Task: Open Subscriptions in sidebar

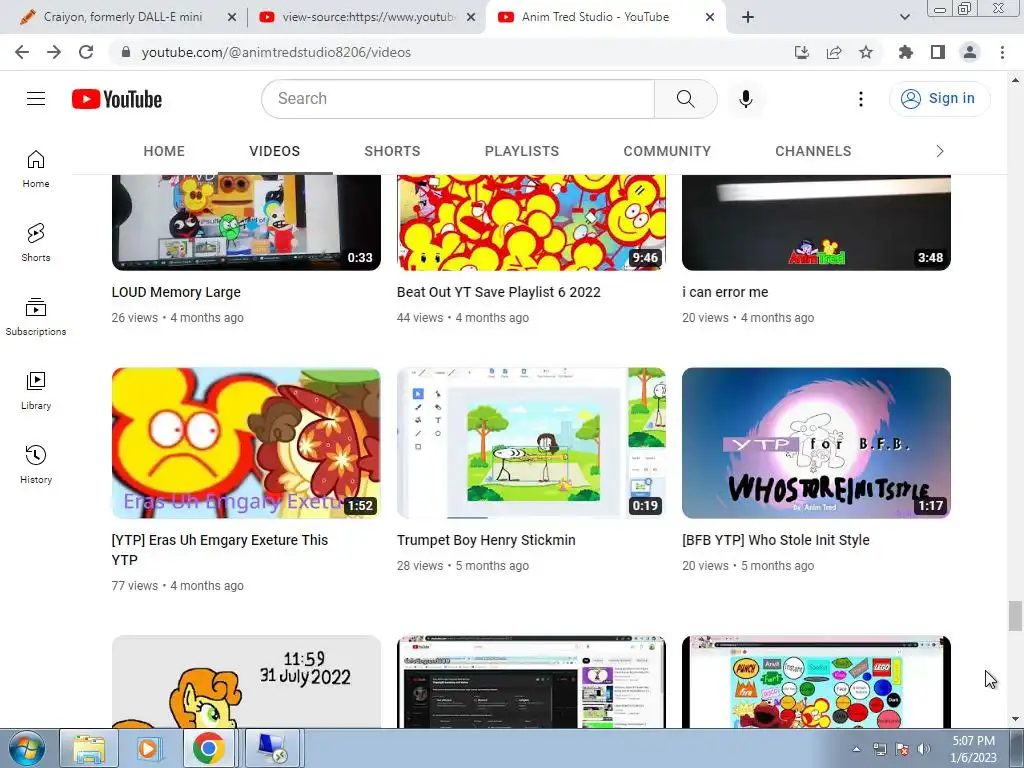Action: pyautogui.click(x=36, y=316)
